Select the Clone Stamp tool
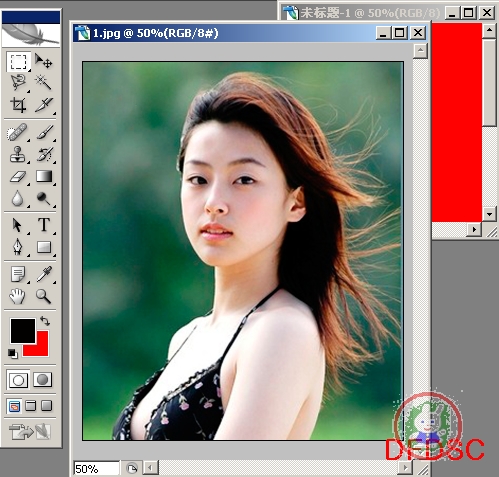499x477 pixels. tap(18, 154)
